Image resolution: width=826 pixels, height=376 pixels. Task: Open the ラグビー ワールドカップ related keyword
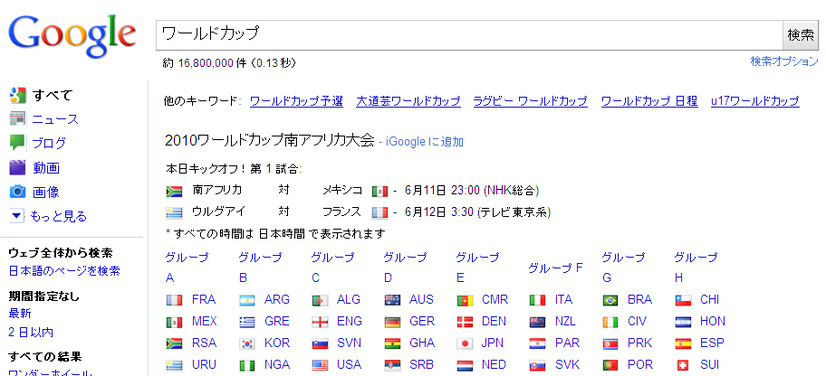530,101
